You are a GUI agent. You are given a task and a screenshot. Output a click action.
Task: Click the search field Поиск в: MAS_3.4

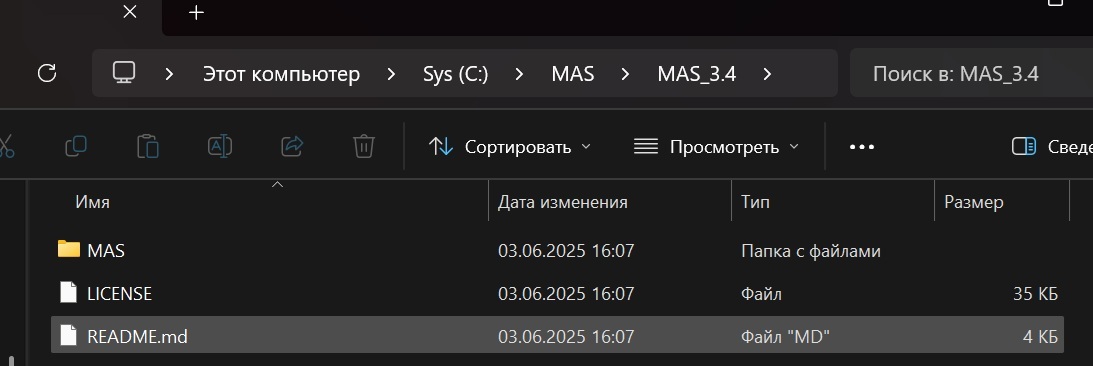[x=971, y=73]
